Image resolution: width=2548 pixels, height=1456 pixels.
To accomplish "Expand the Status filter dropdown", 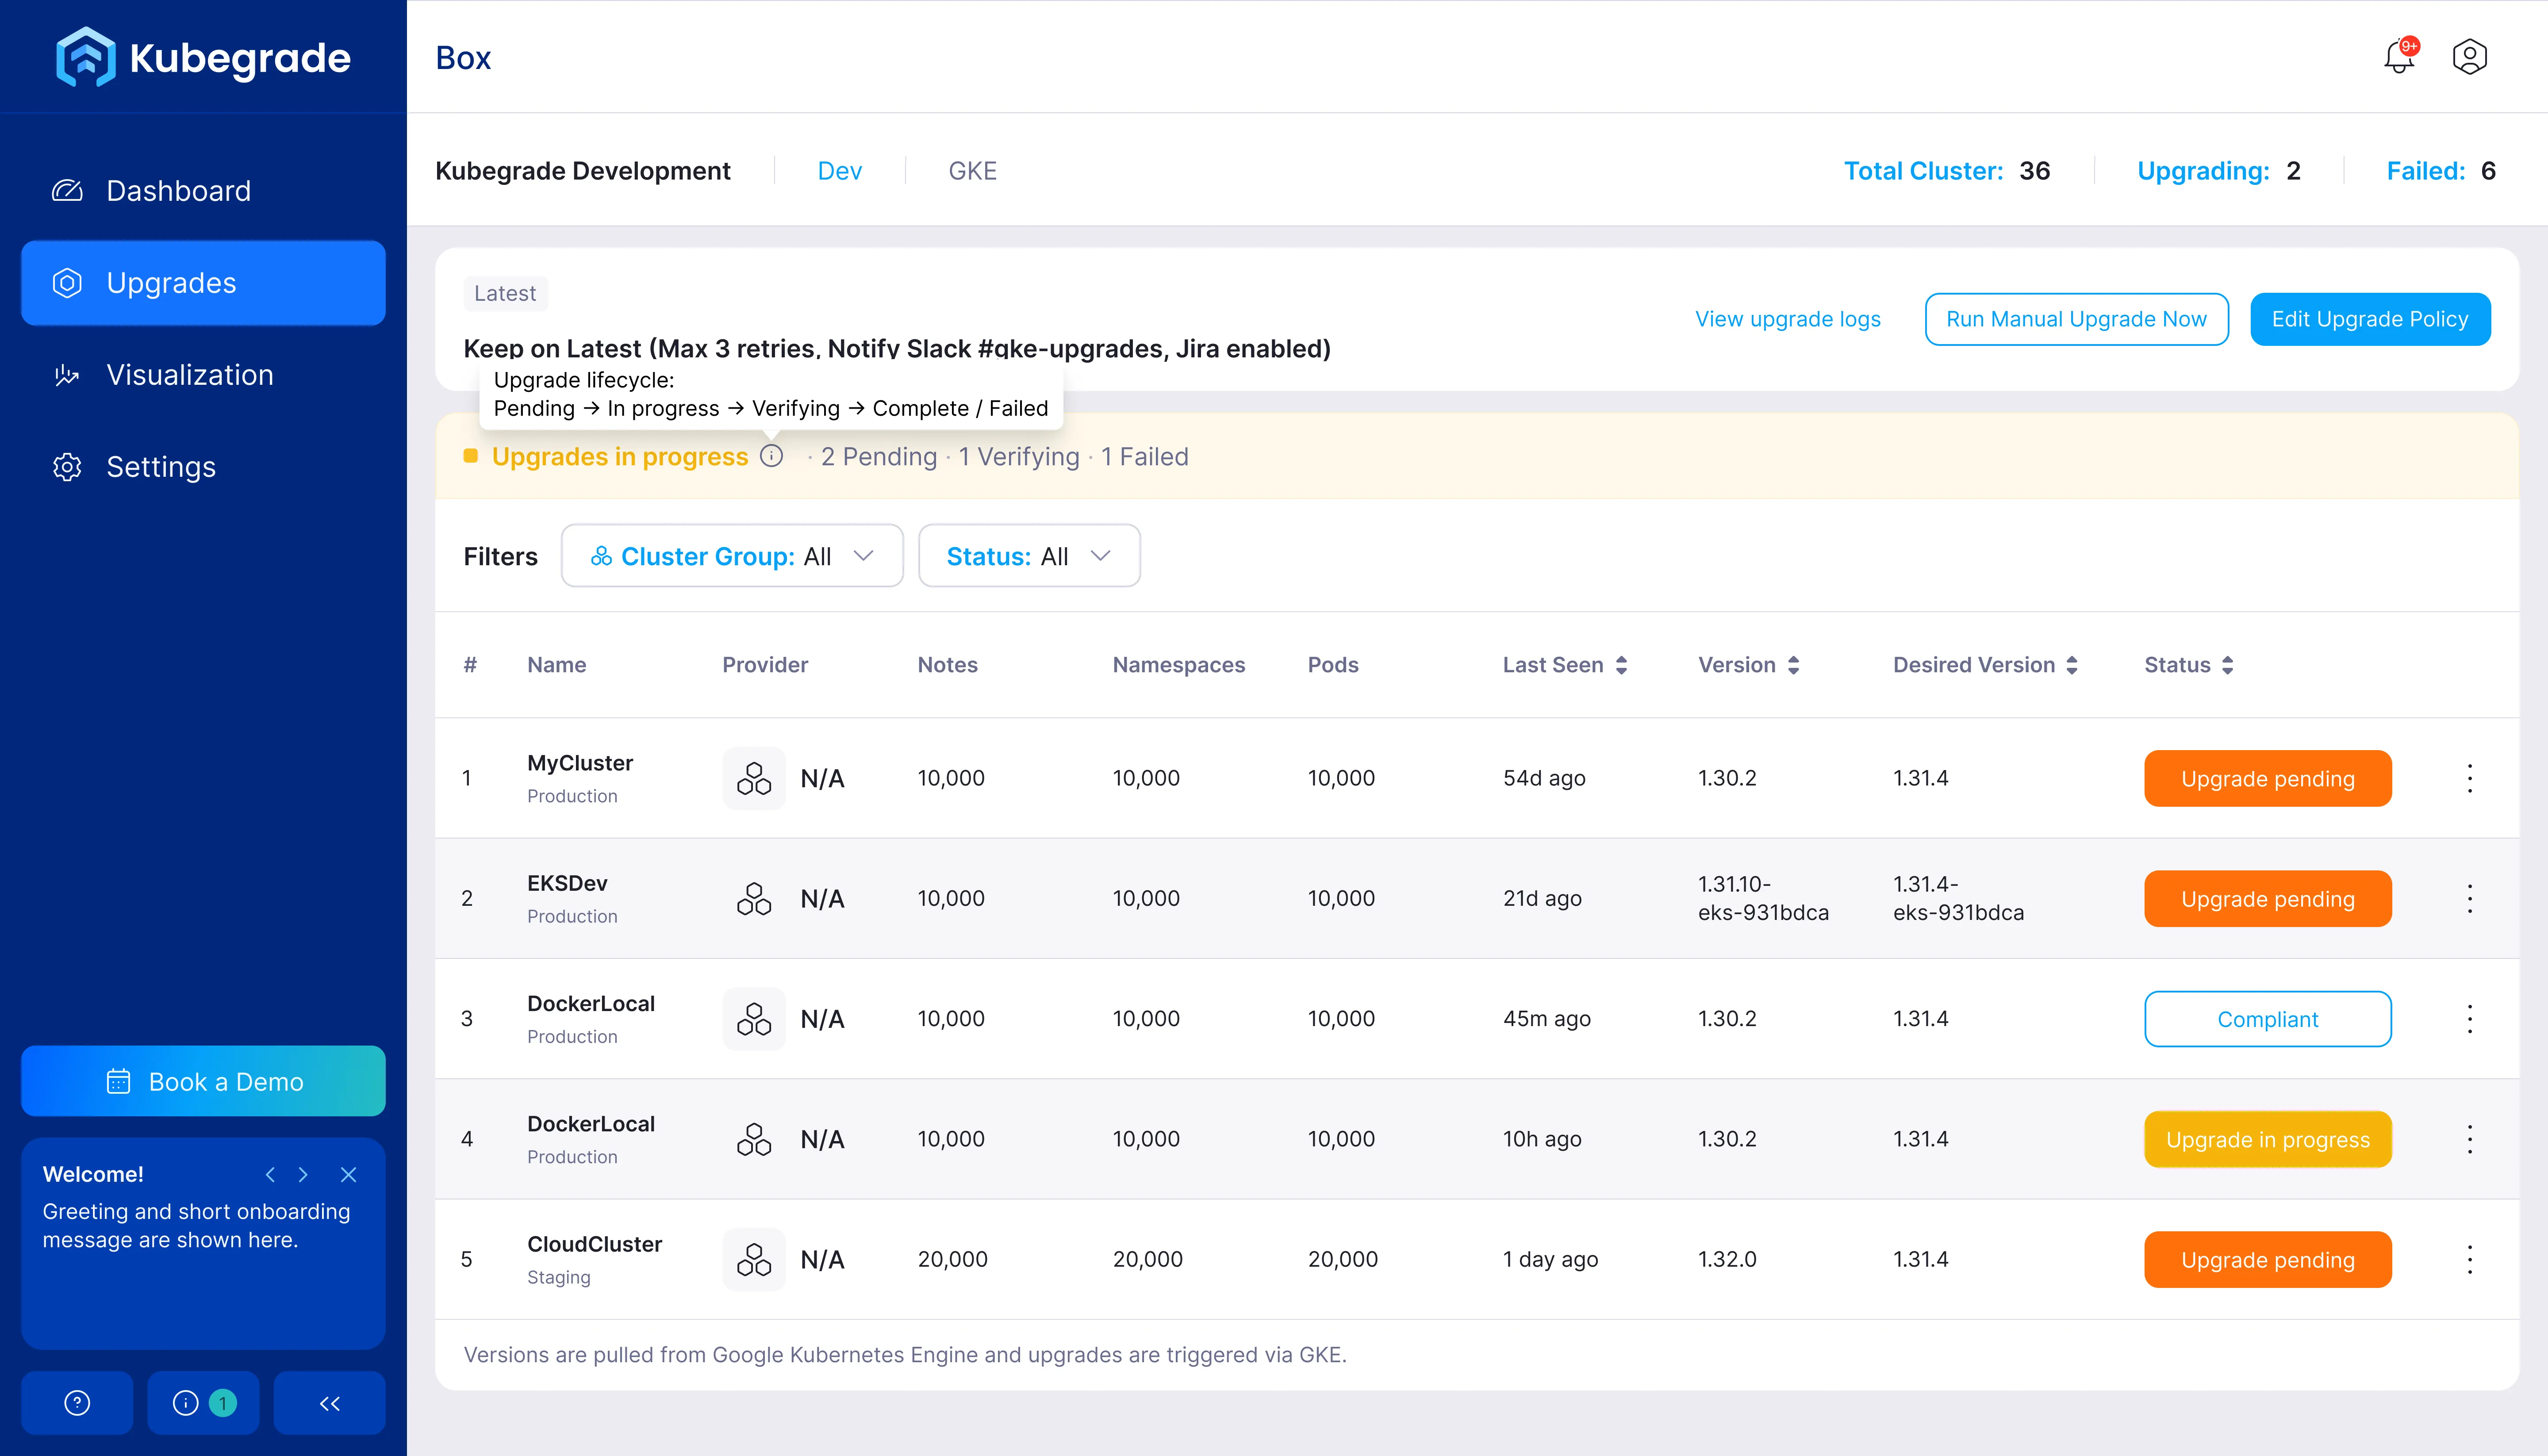I will [1029, 556].
